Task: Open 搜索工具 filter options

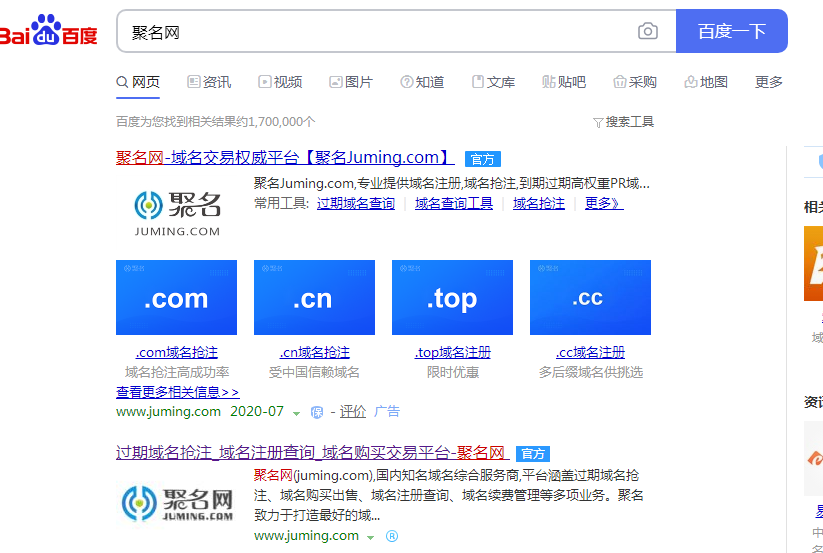Action: 624,122
